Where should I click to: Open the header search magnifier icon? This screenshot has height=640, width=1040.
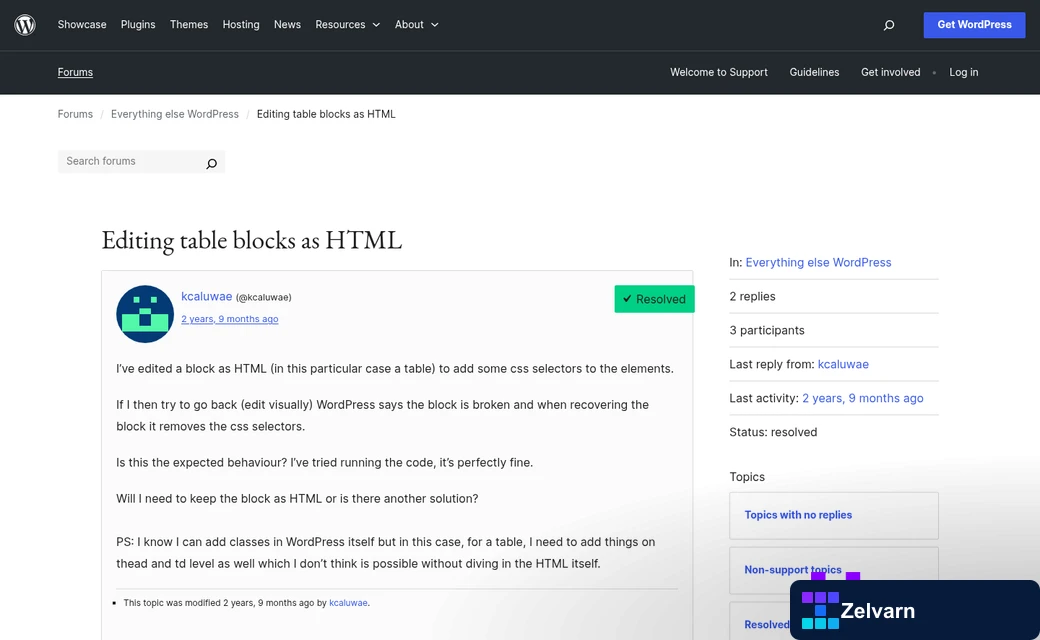pos(889,25)
